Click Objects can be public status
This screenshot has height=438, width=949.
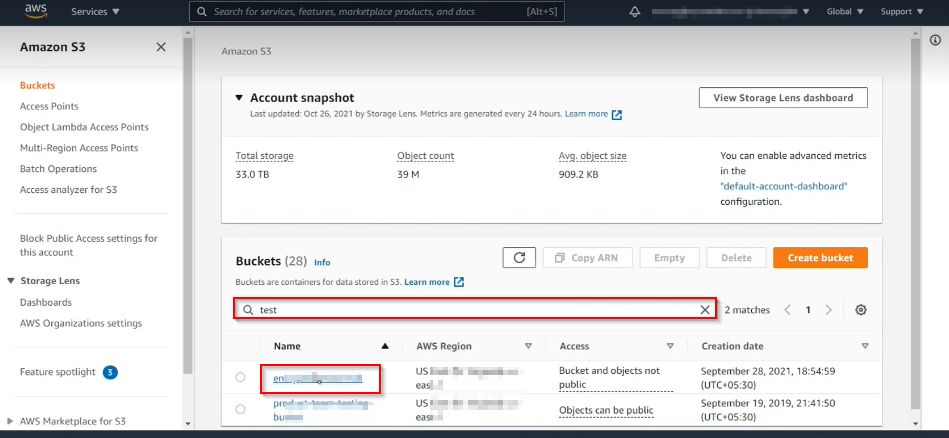606,410
